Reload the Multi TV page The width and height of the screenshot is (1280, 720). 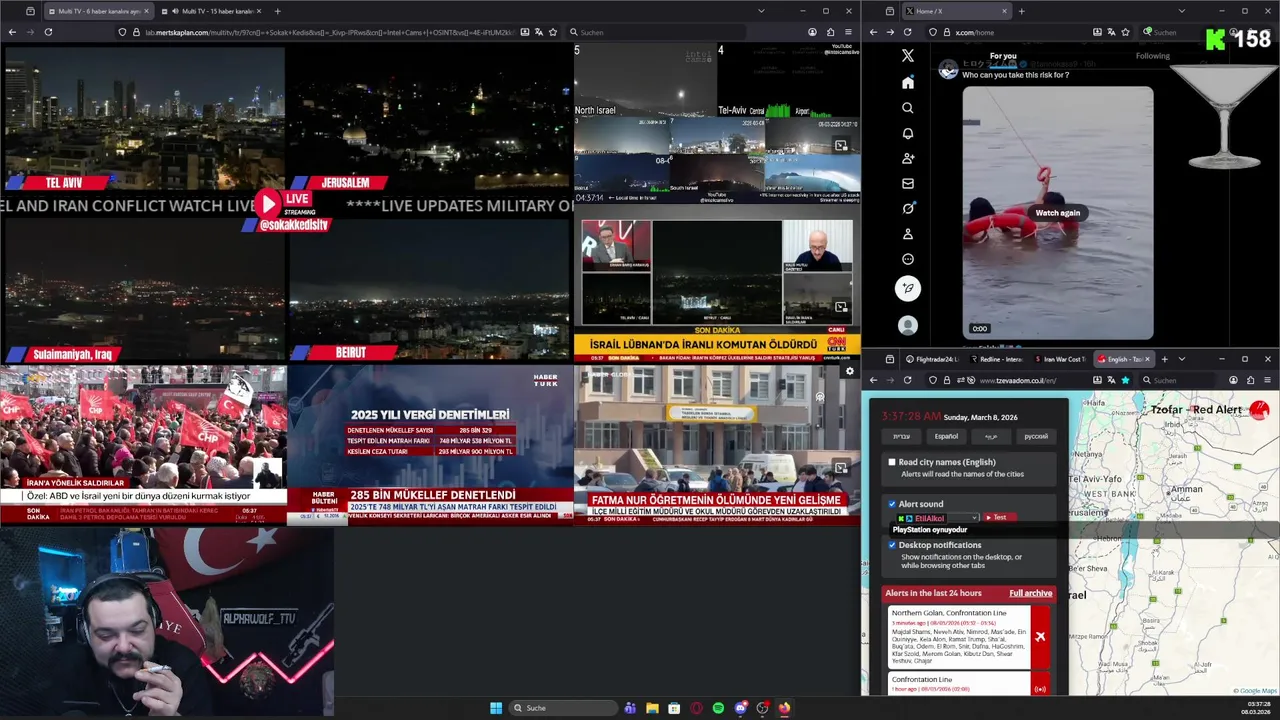pos(47,32)
